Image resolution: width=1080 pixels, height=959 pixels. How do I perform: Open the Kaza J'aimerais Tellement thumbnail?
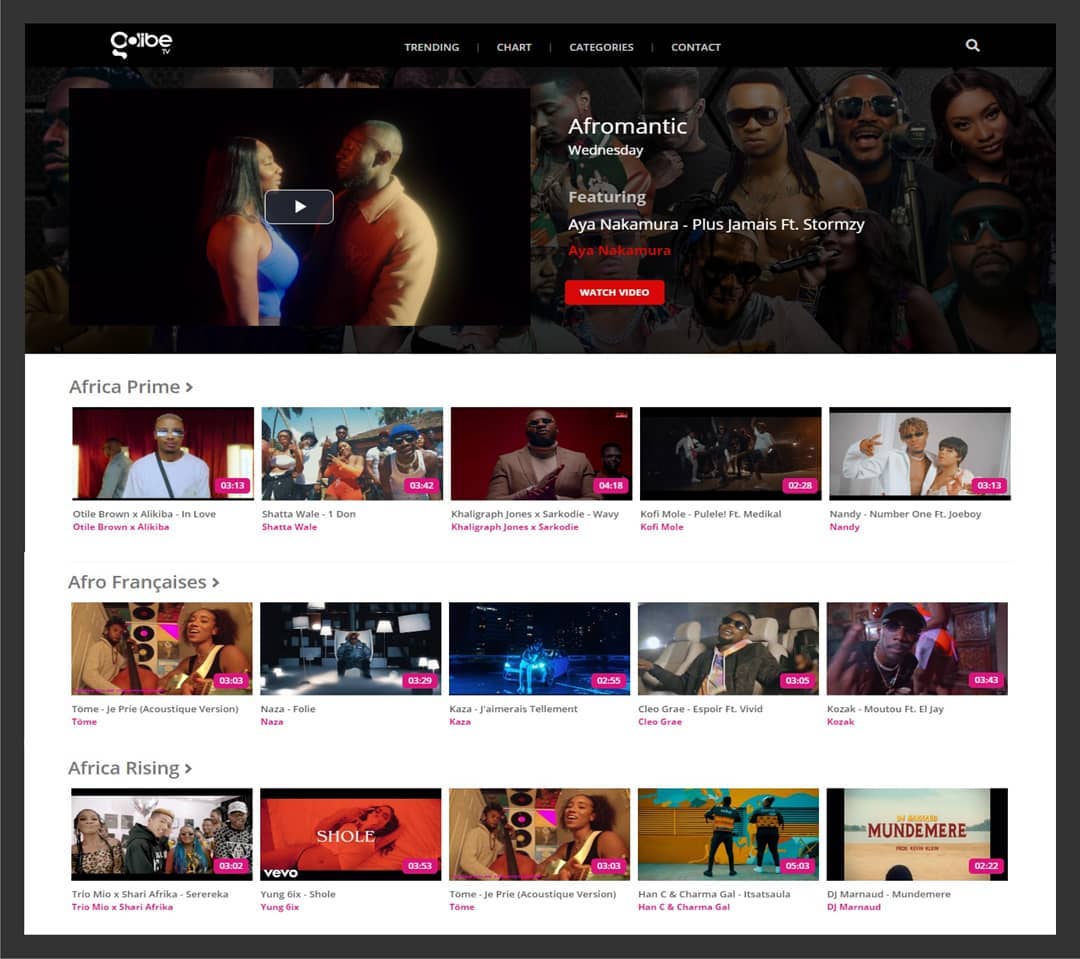tap(539, 648)
